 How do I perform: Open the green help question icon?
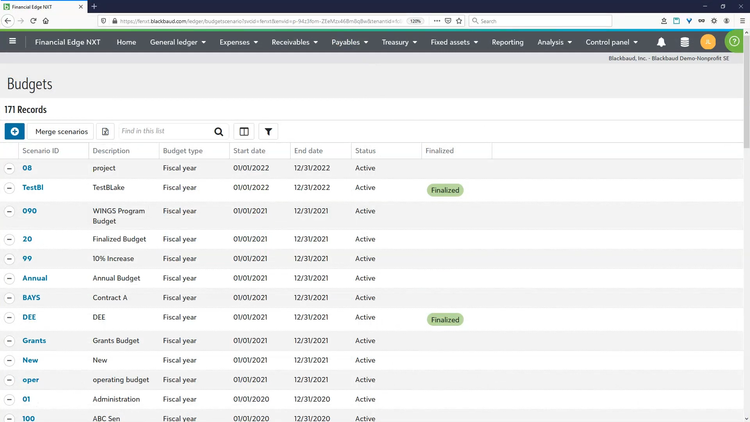coord(734,42)
